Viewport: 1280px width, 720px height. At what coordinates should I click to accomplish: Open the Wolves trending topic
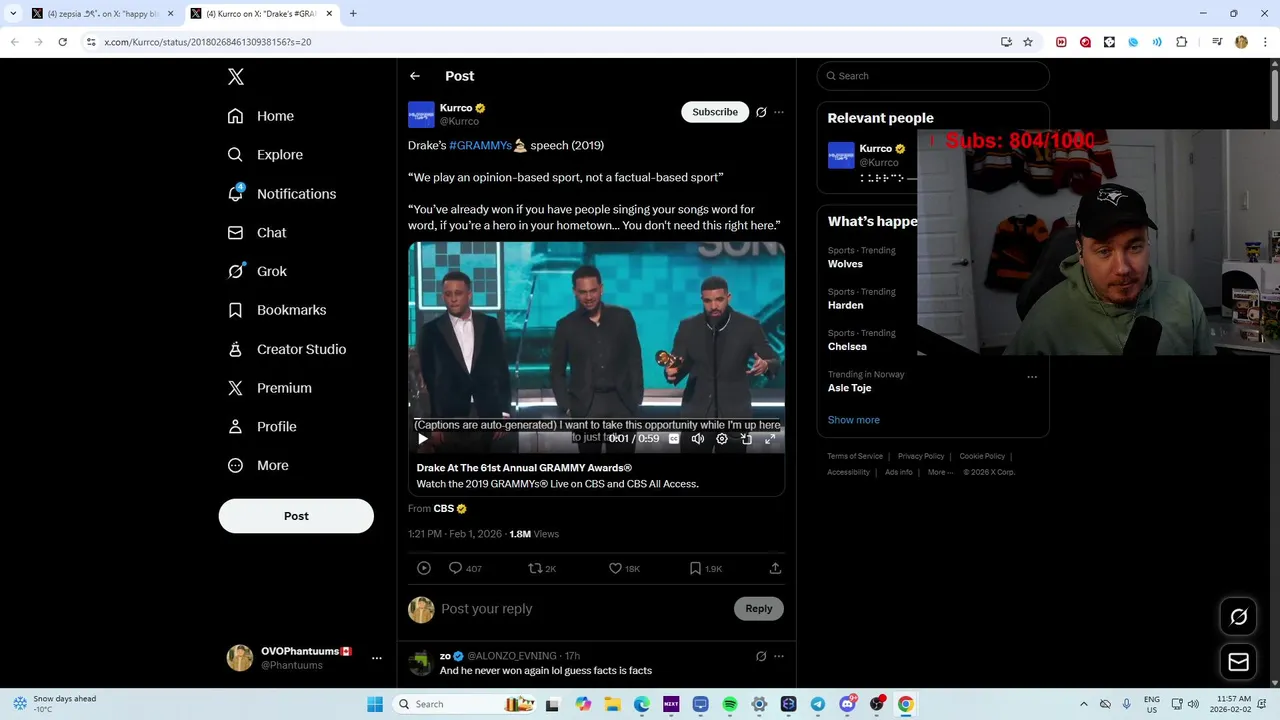(x=845, y=264)
